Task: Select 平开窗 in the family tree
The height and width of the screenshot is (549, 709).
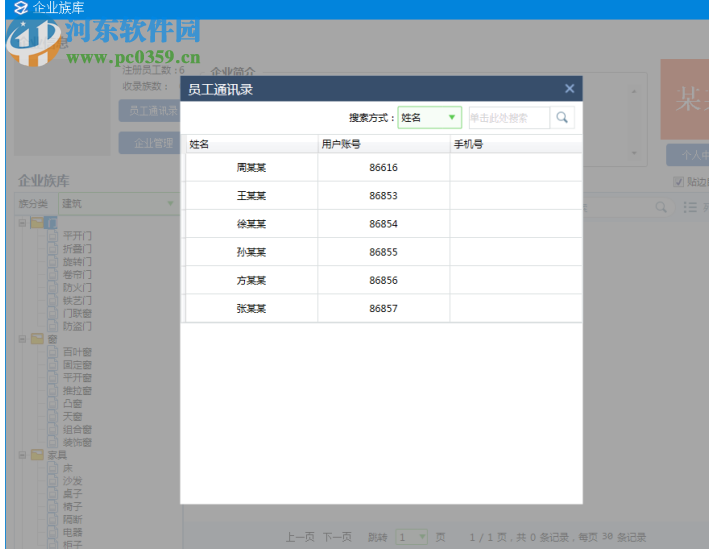Action: (x=77, y=378)
